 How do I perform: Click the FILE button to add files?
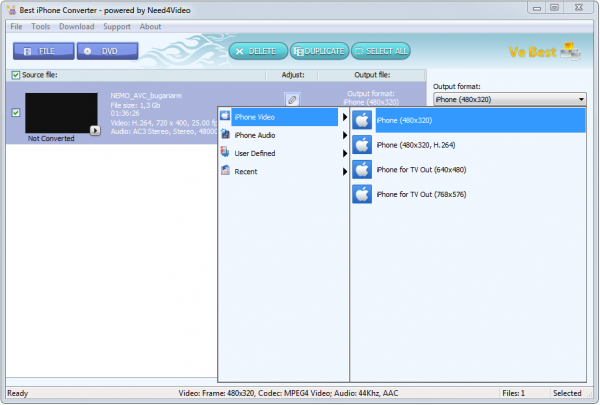pos(44,51)
